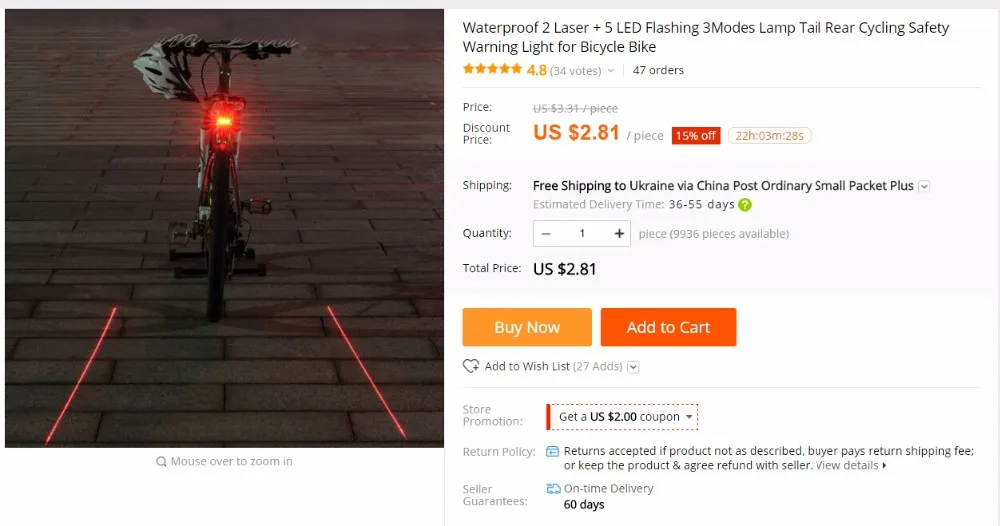Increase quantity with the plus button
1000x526 pixels.
619,233
